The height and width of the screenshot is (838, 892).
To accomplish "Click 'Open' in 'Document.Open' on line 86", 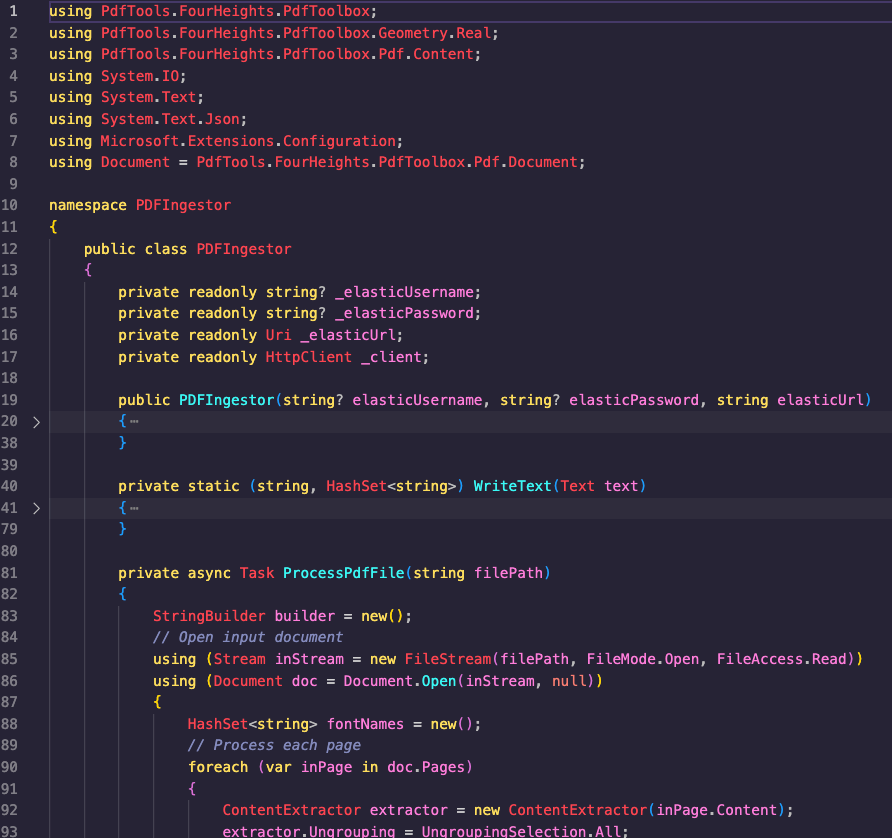I will (x=439, y=681).
